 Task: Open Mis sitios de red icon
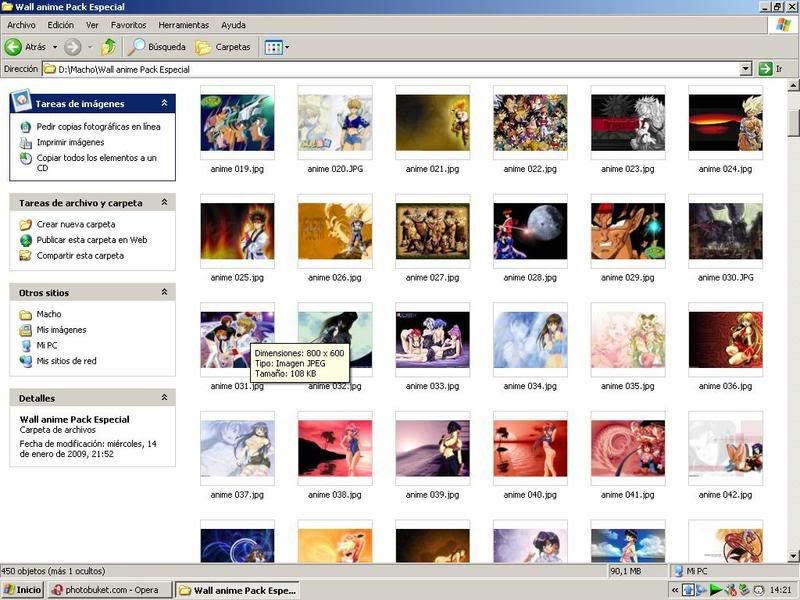(26, 361)
